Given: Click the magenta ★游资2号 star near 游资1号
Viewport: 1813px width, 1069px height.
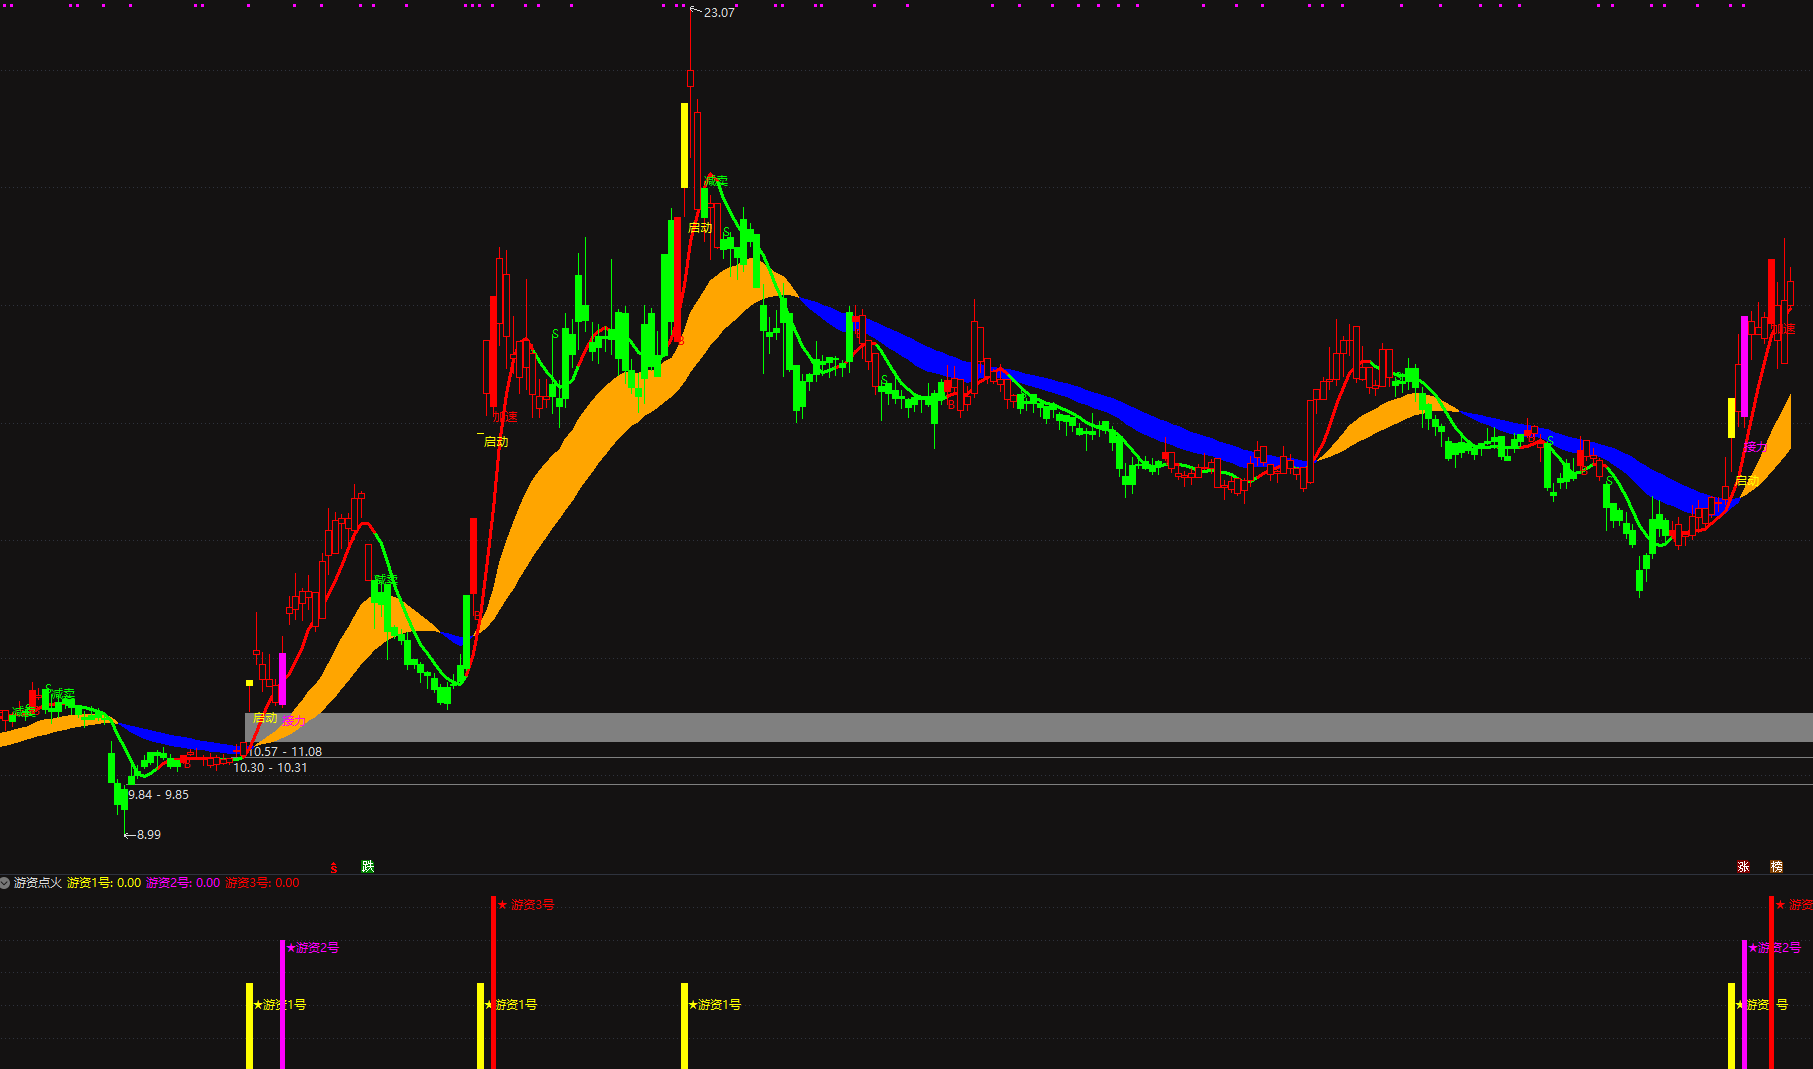Looking at the screenshot, I should (313, 947).
